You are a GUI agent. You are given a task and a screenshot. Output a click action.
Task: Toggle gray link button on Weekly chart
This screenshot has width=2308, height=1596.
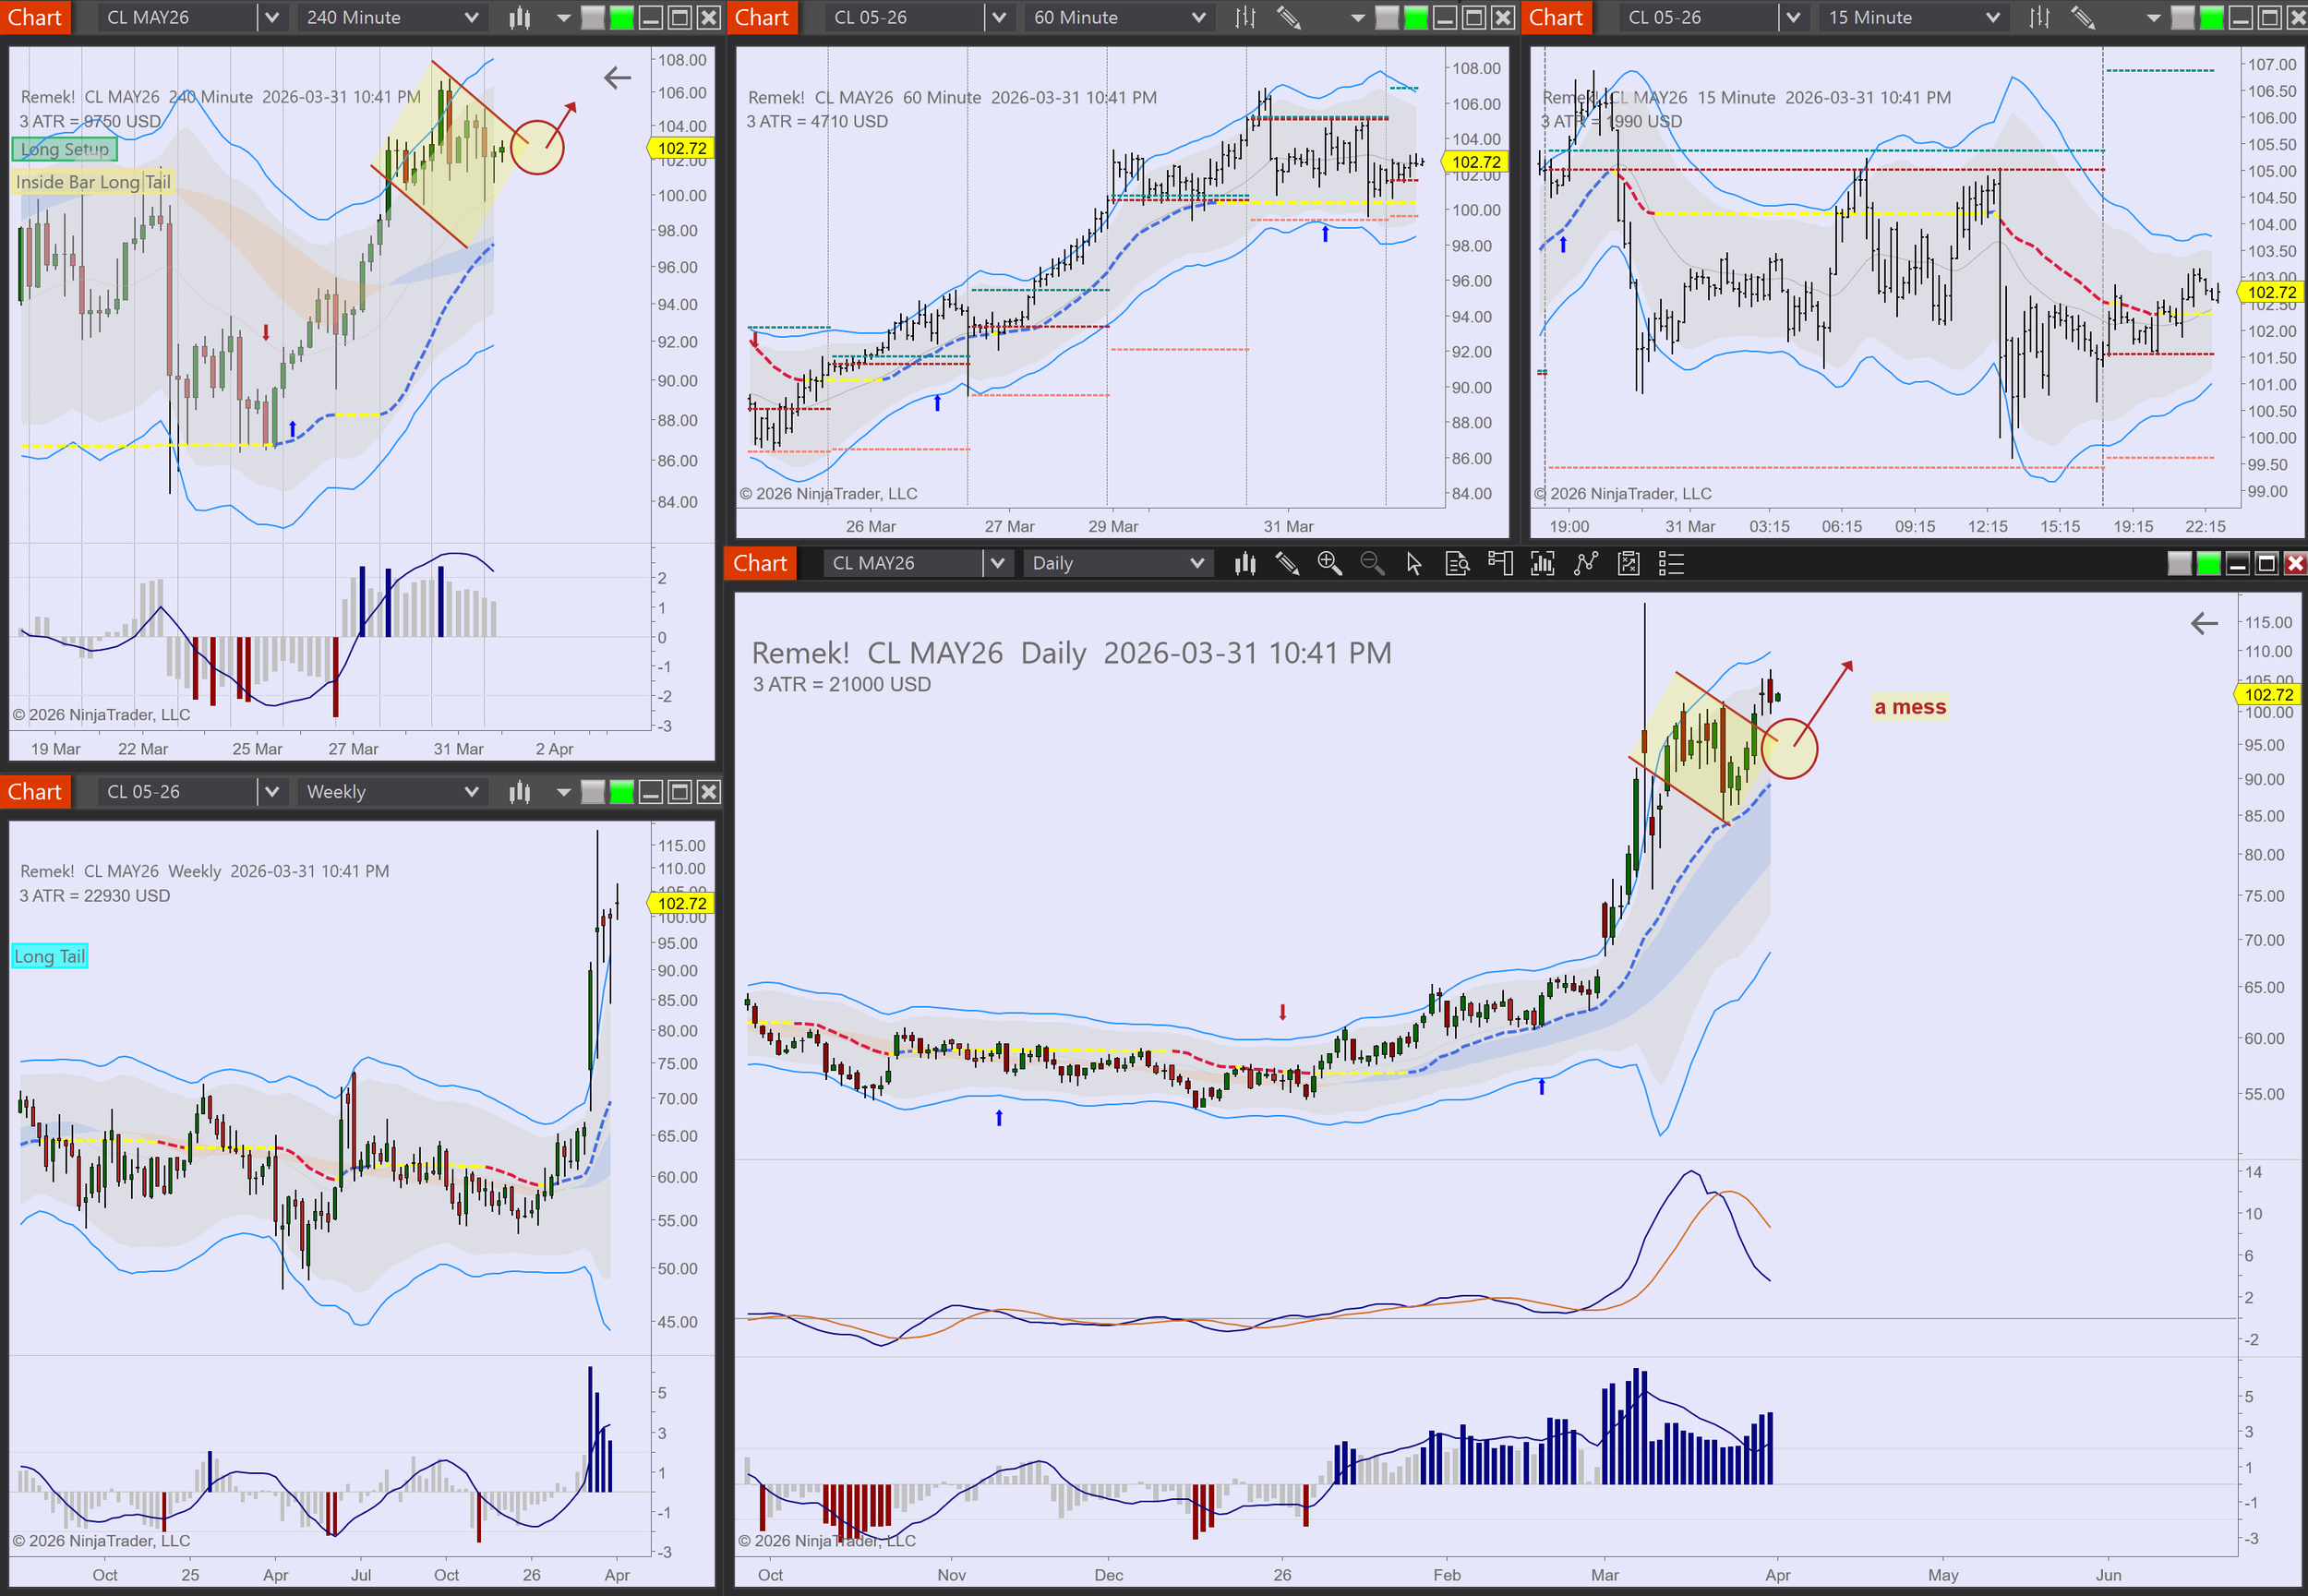(593, 792)
